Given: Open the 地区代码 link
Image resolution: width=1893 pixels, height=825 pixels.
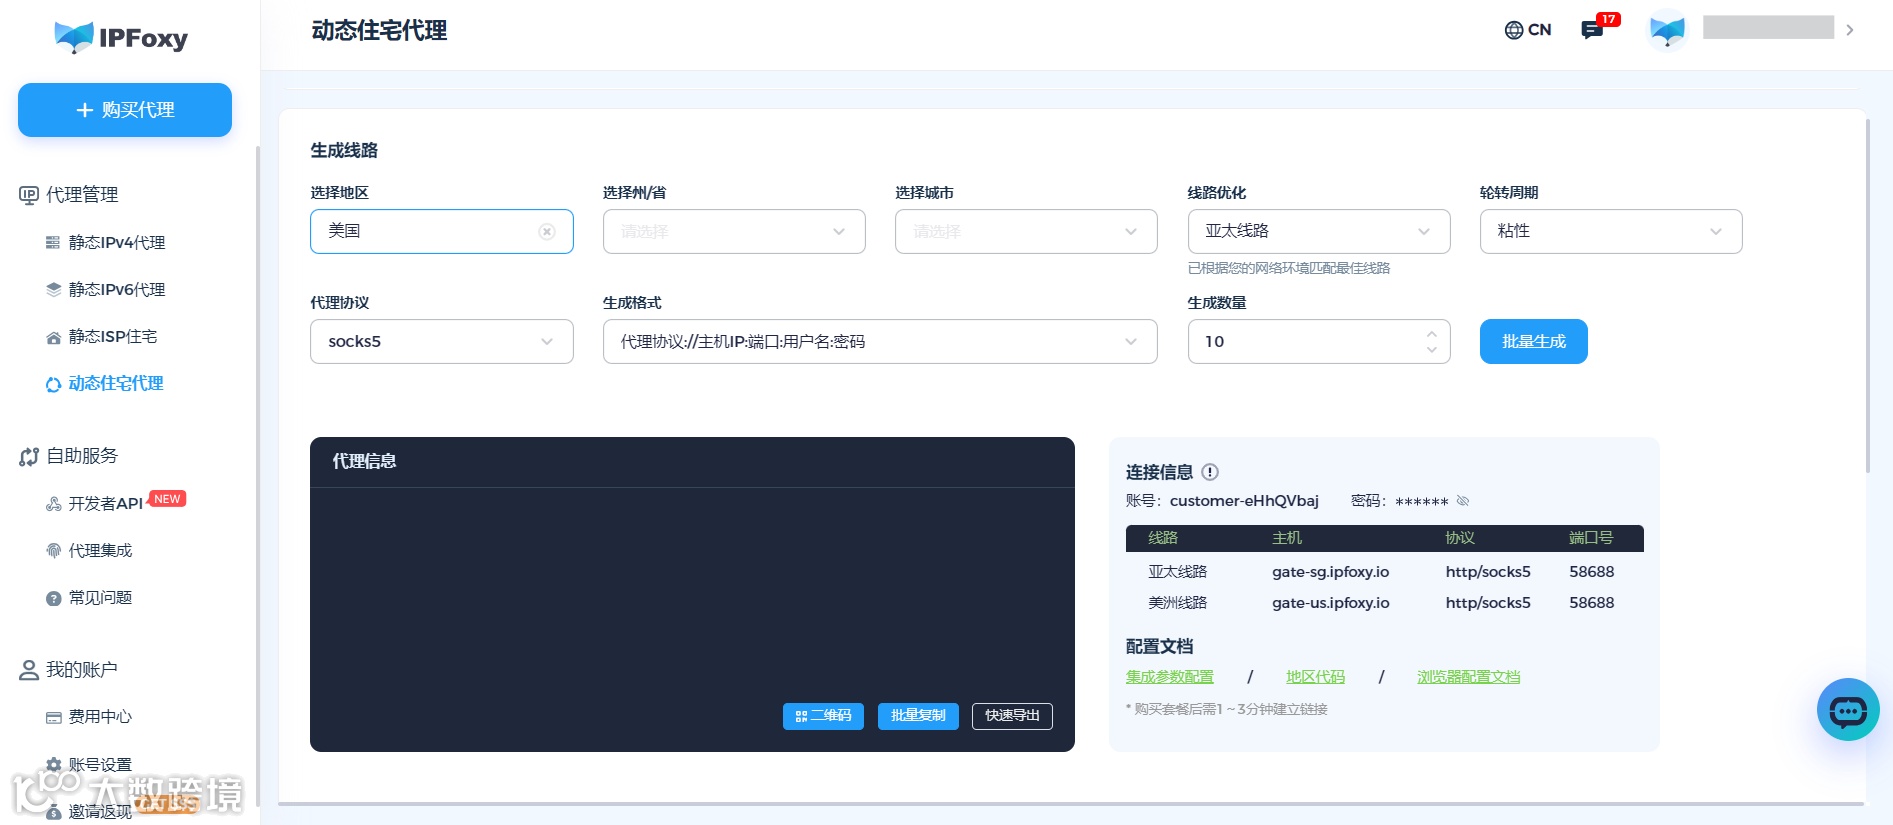Looking at the screenshot, I should (x=1316, y=677).
